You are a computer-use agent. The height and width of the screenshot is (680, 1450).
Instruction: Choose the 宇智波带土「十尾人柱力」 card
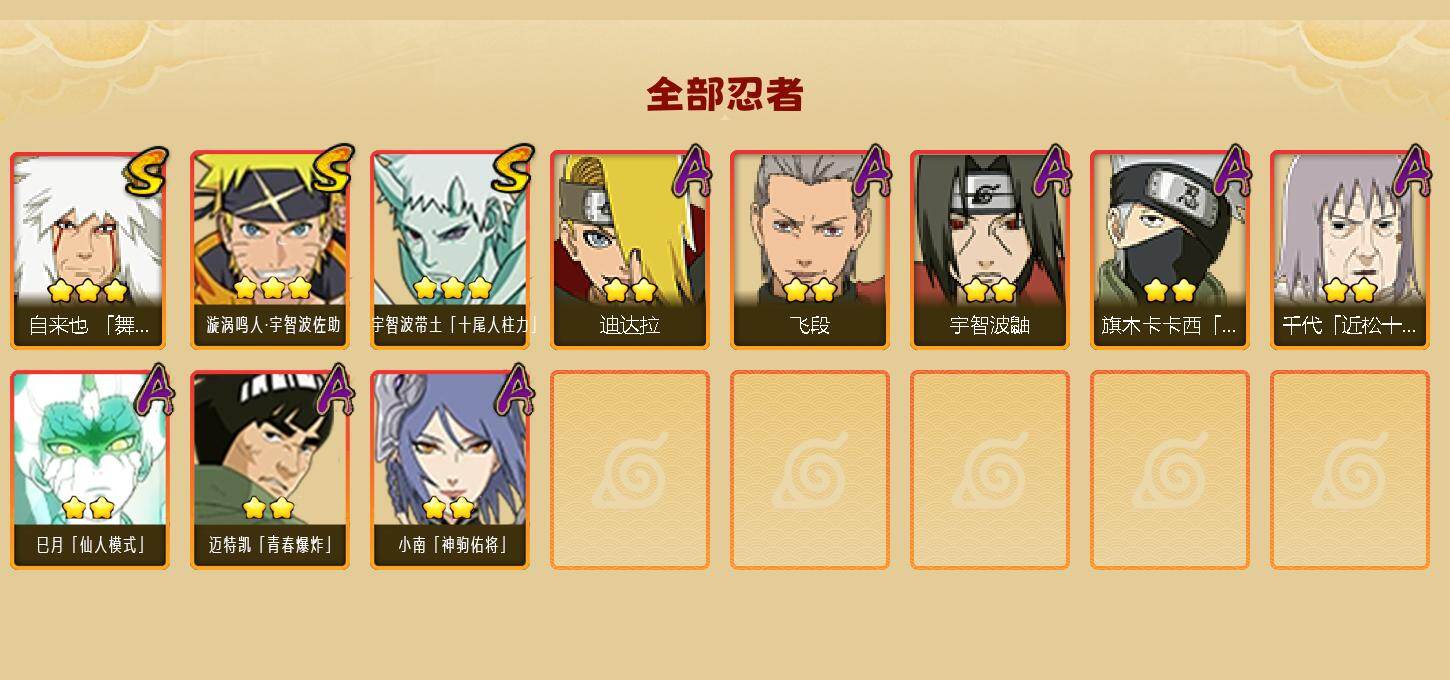tap(450, 250)
